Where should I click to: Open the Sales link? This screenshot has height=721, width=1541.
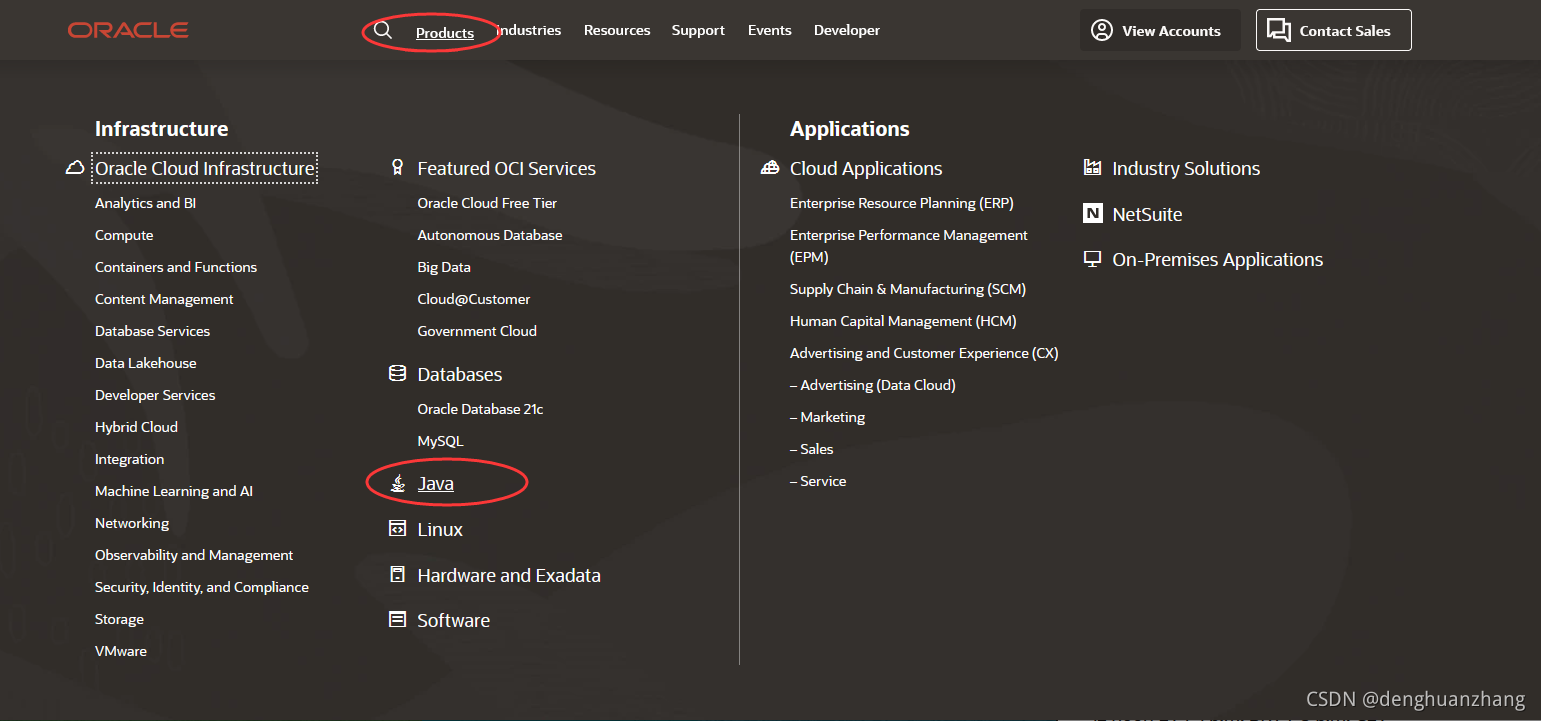point(811,449)
